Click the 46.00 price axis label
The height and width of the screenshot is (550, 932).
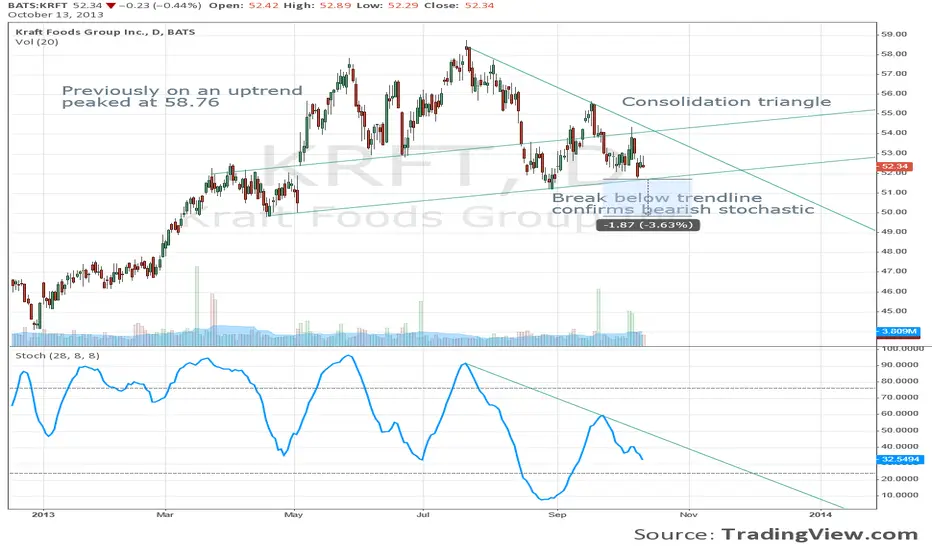coord(894,291)
